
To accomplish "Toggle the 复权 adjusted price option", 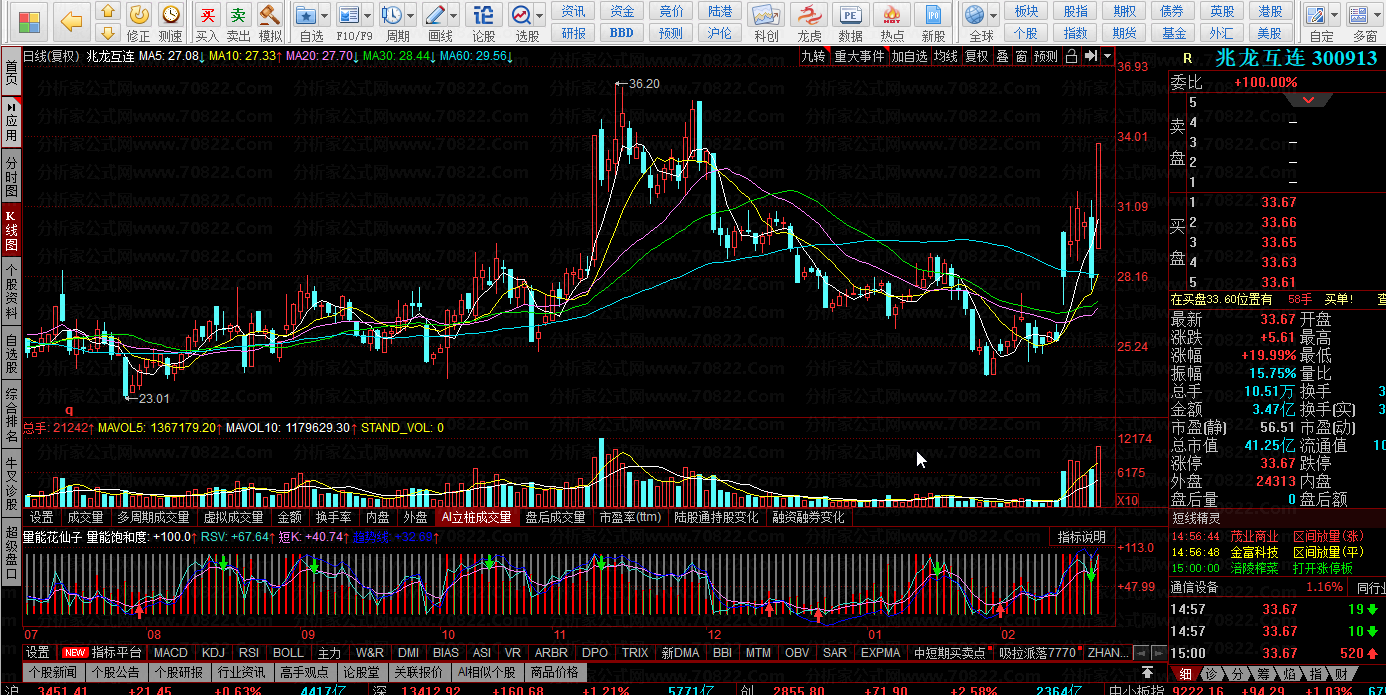I will tap(977, 56).
